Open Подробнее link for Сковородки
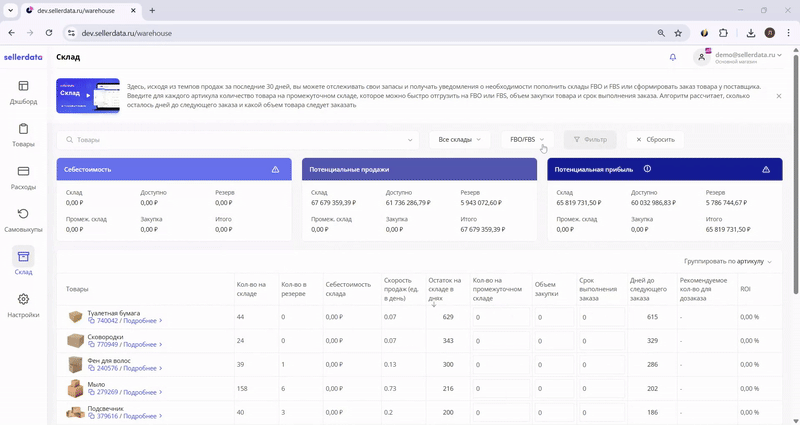This screenshot has width=800, height=425. (143, 344)
